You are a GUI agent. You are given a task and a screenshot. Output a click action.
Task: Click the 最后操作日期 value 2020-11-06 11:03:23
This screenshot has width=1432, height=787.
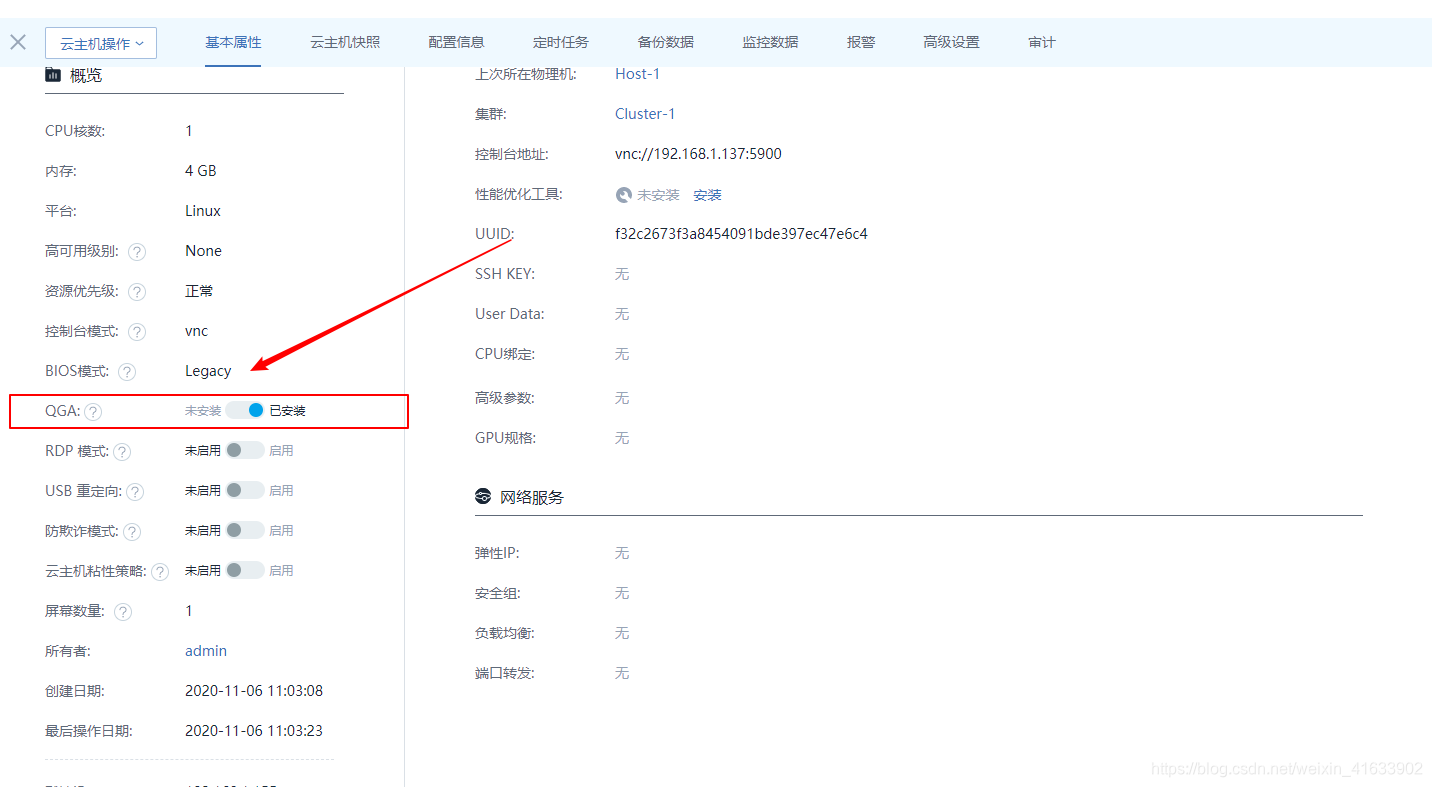point(254,731)
